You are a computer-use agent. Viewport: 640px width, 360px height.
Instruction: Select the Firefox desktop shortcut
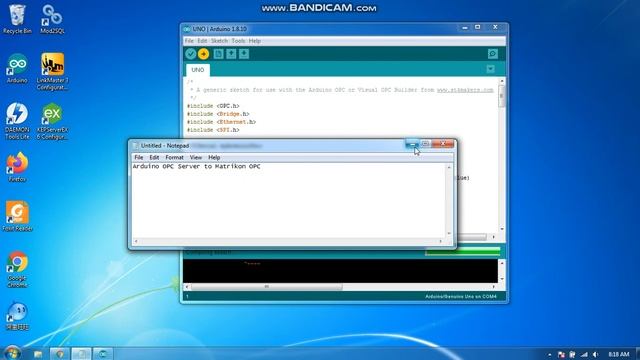pos(17,167)
